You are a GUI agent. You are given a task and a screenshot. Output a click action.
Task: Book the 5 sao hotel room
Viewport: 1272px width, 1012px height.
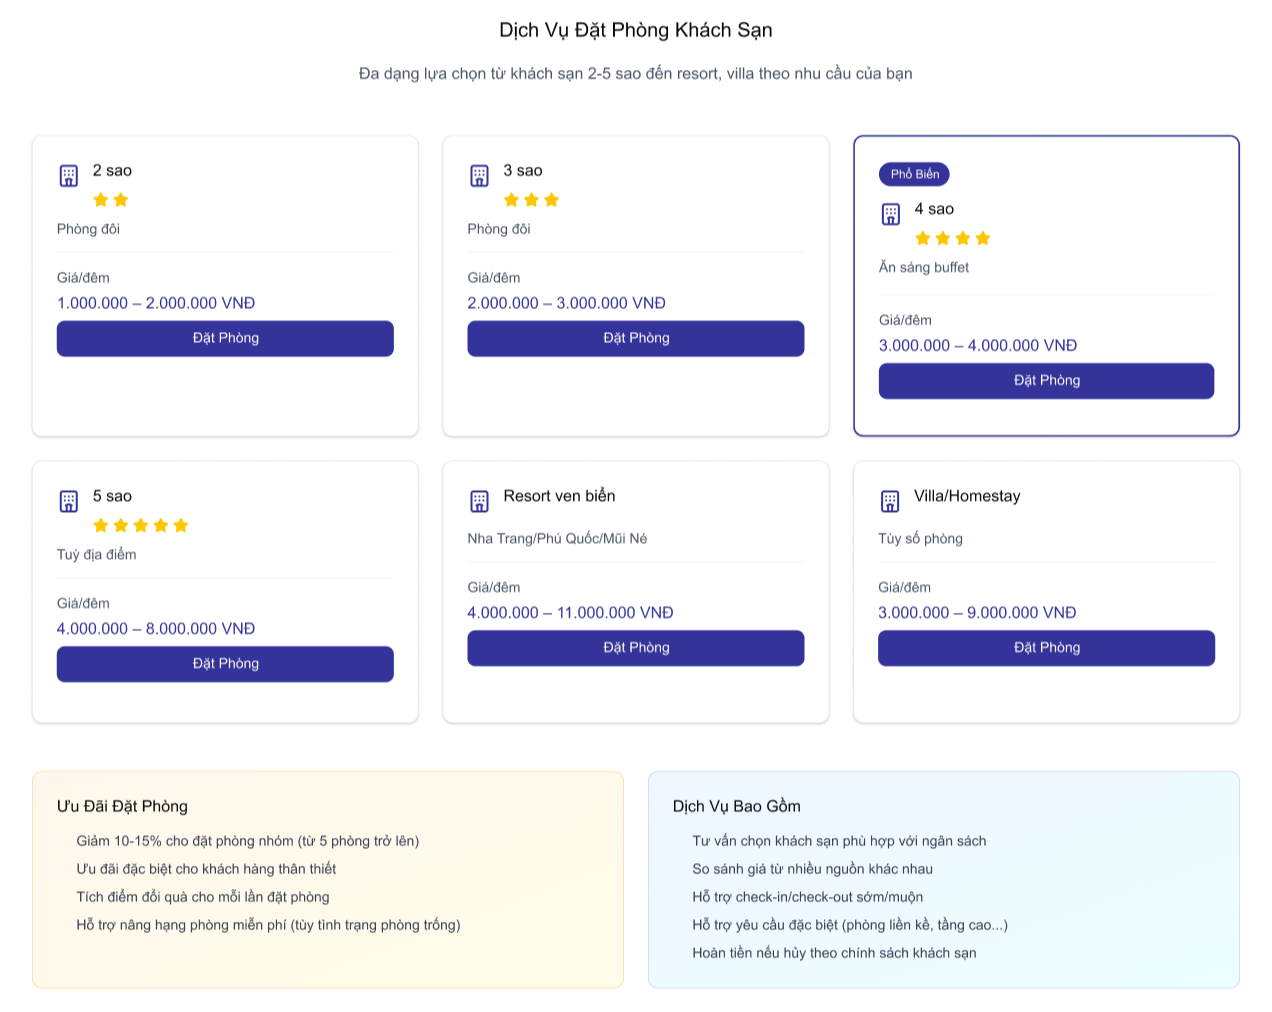225,664
